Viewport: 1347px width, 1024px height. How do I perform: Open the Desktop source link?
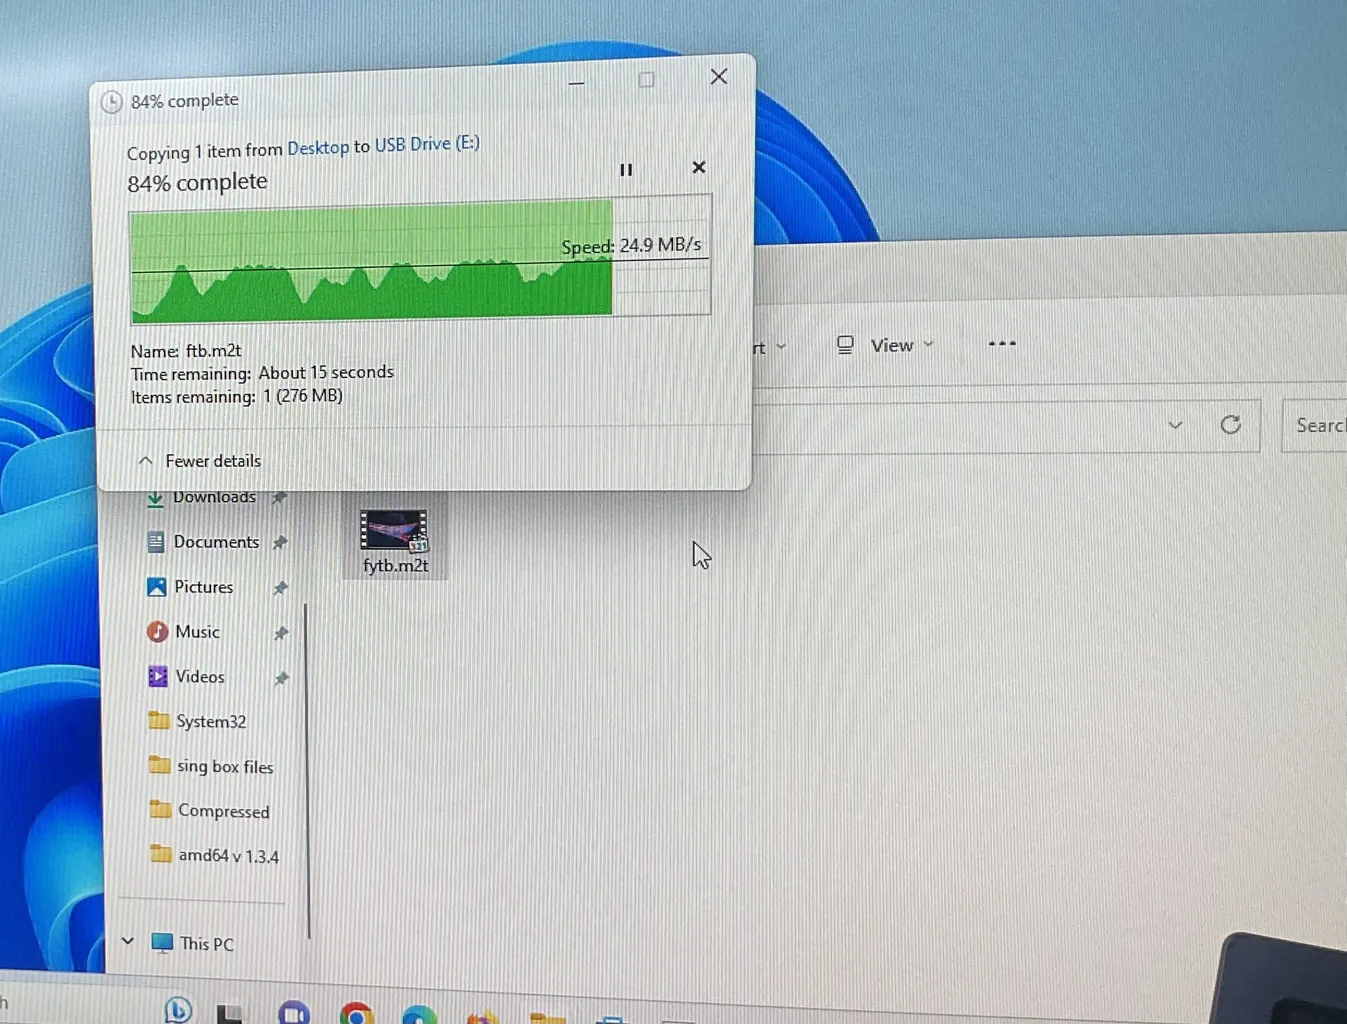[x=318, y=148]
